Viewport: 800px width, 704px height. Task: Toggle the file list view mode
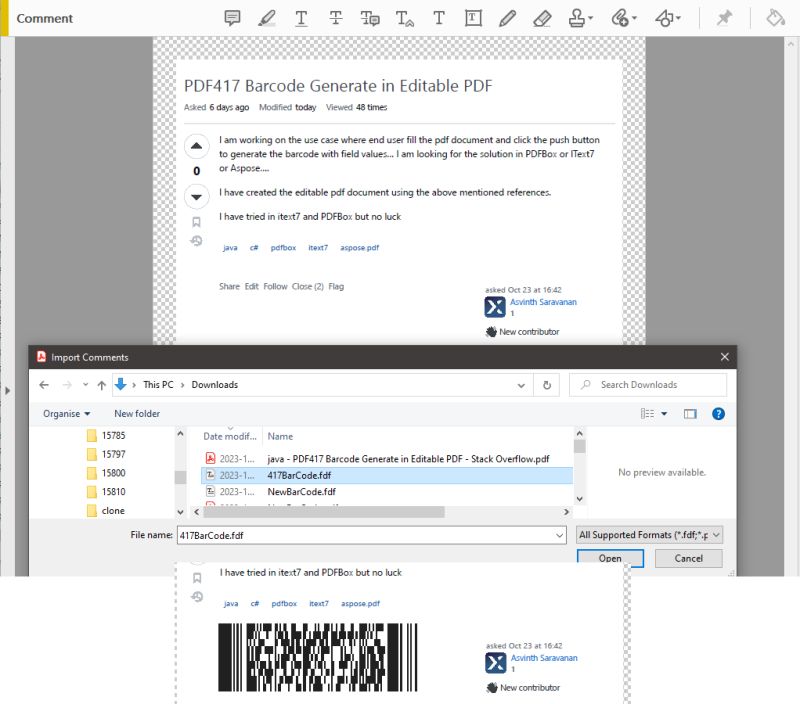[x=647, y=413]
